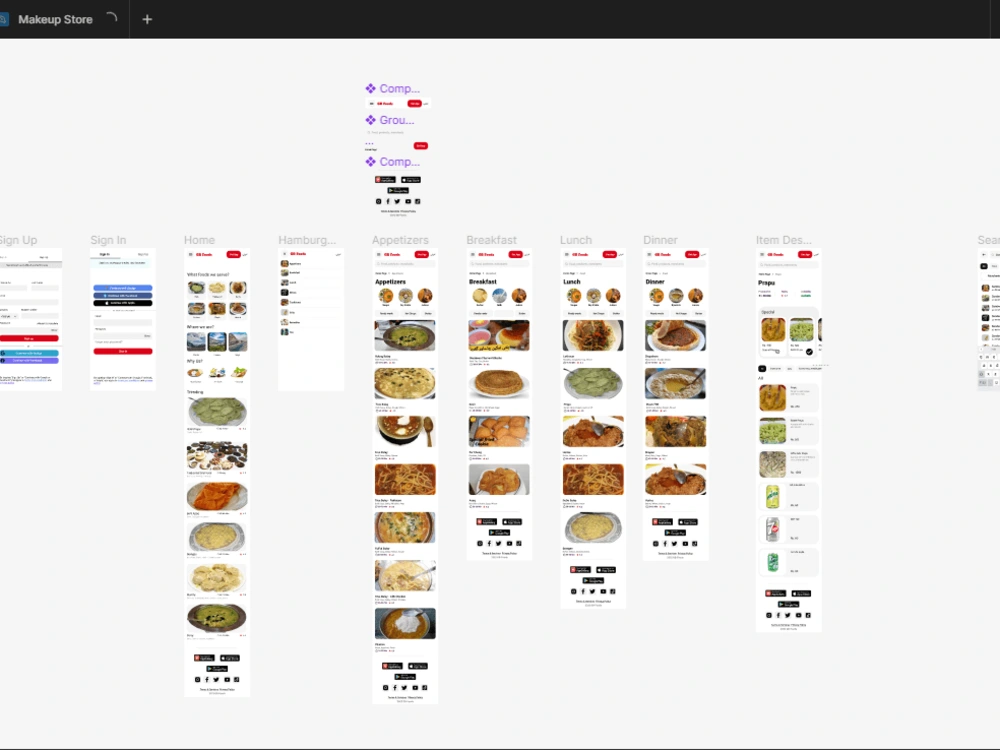Screen dimensions: 1000x750
Task: Click hamburger icon in Item Des... frame header
Action: (761, 254)
